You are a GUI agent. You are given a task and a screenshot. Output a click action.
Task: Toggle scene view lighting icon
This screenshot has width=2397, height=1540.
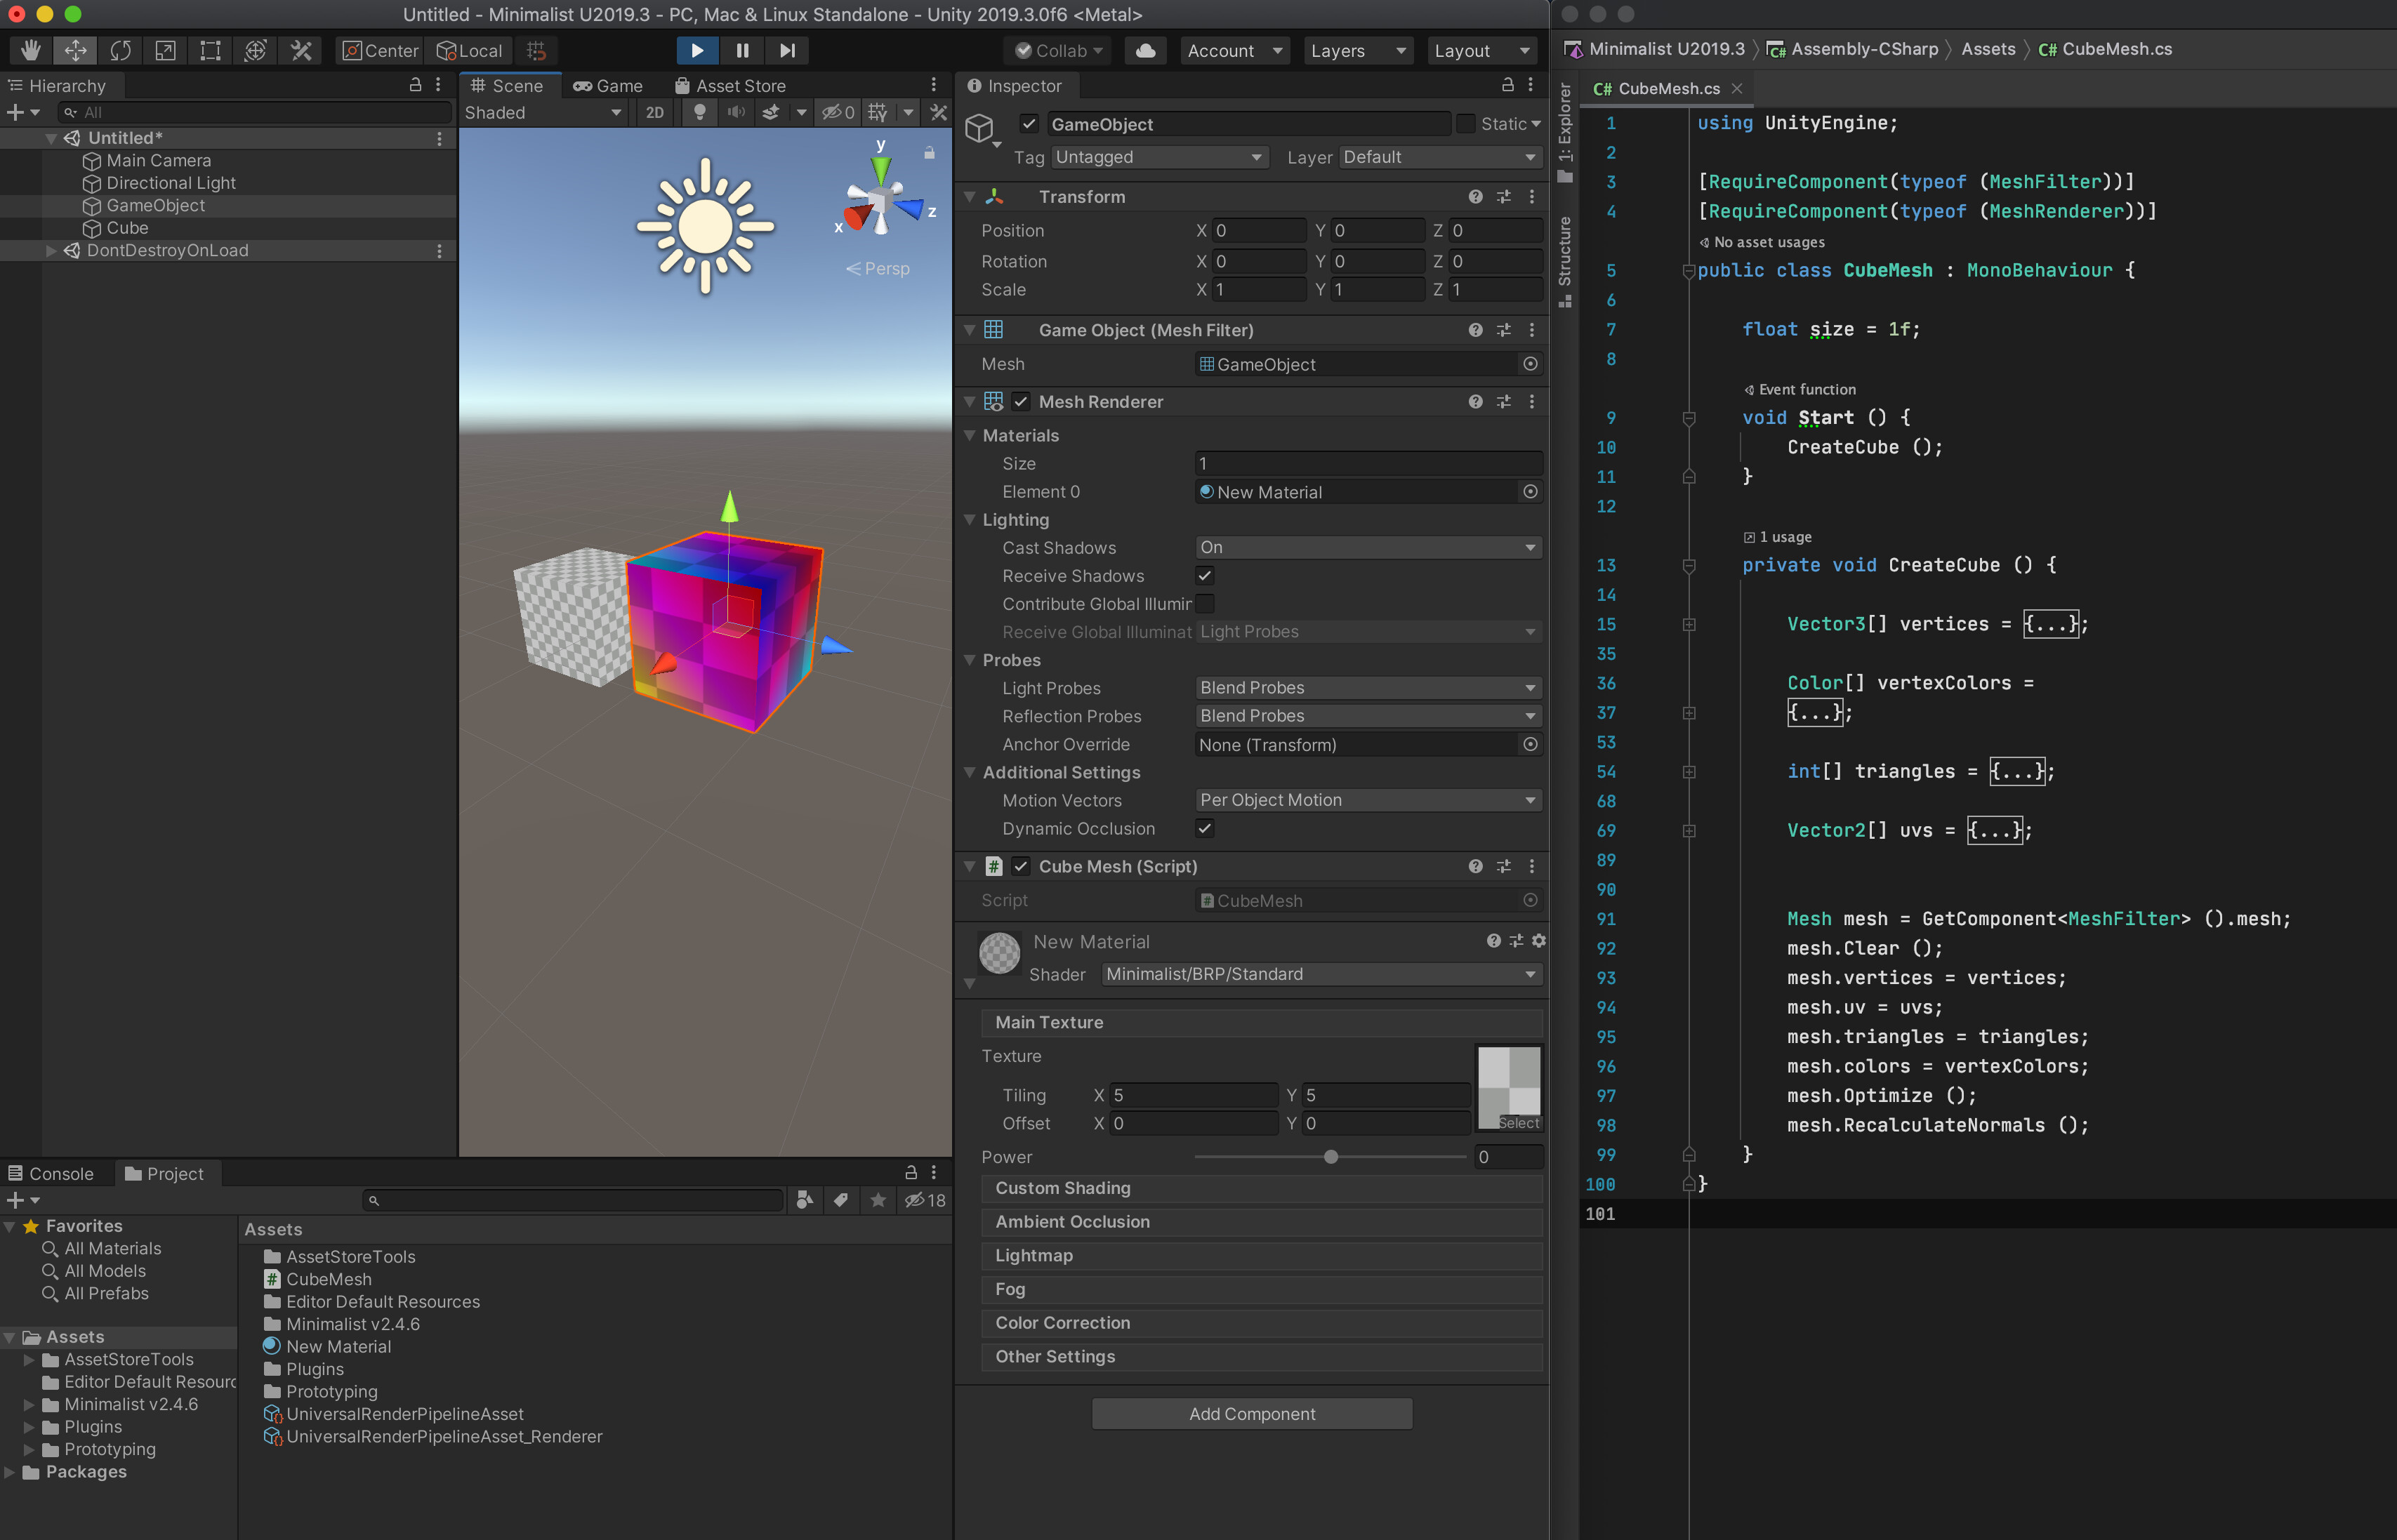(x=699, y=112)
